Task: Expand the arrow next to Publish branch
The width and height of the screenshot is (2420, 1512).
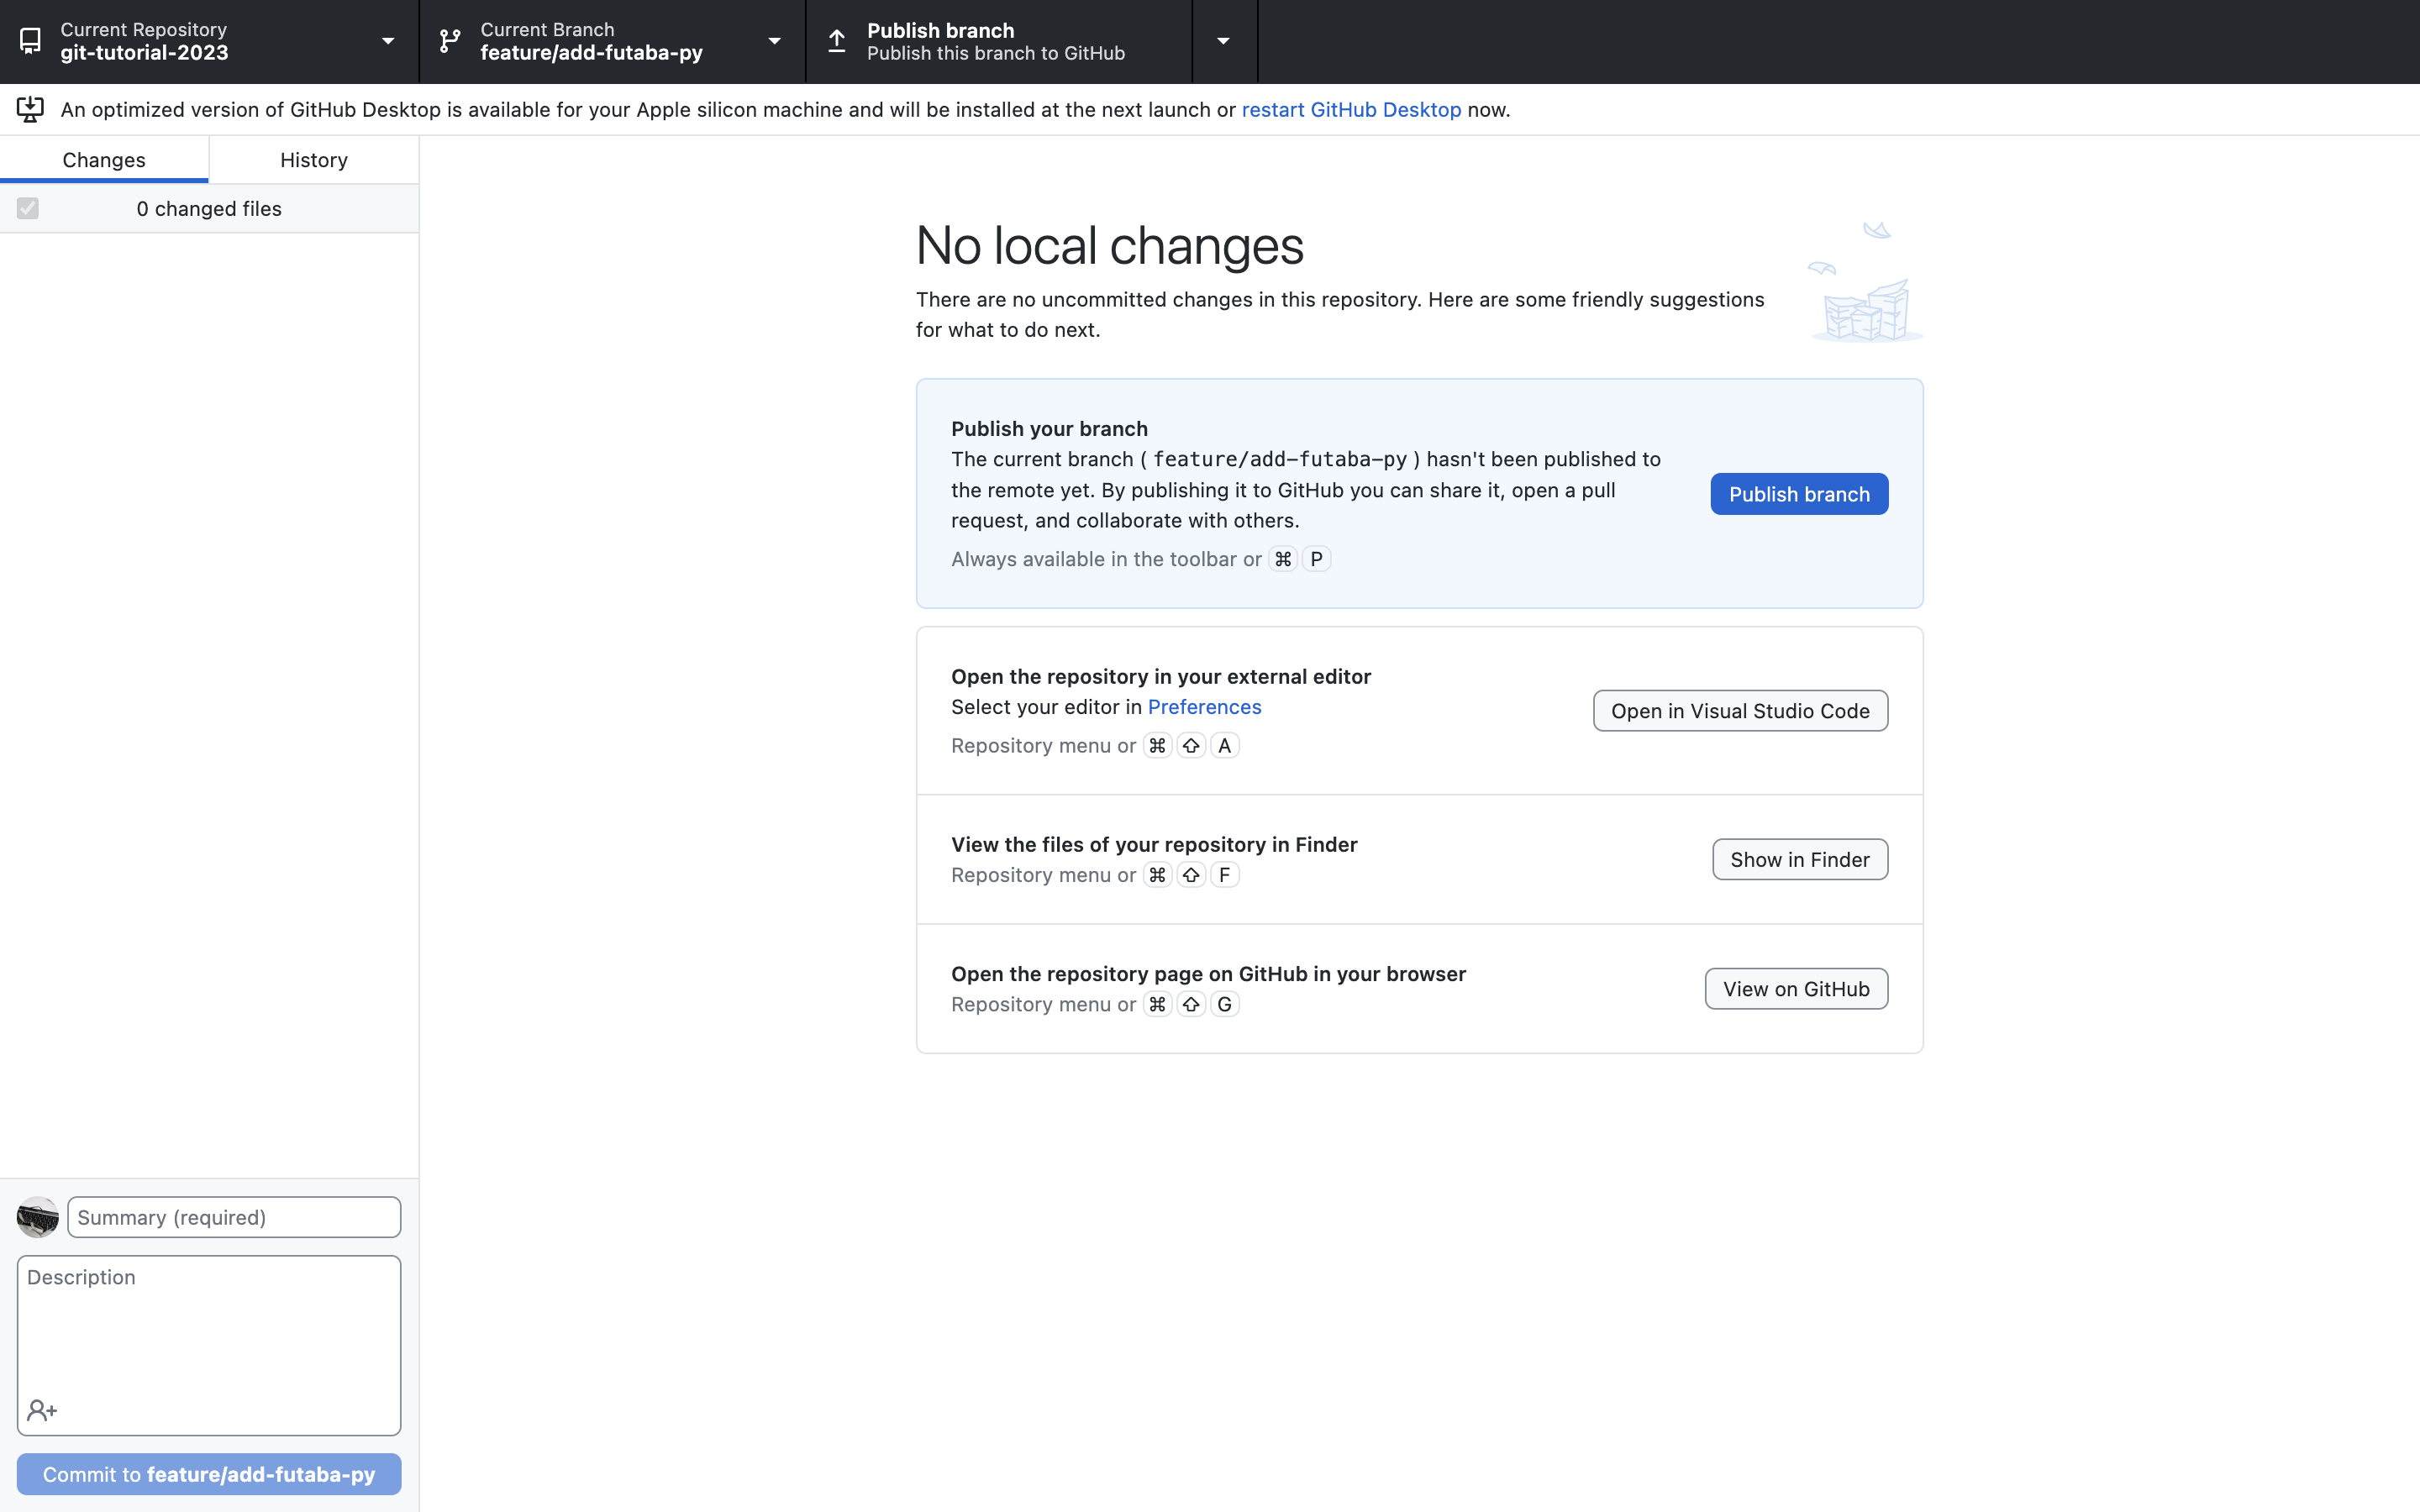Action: (1223, 41)
